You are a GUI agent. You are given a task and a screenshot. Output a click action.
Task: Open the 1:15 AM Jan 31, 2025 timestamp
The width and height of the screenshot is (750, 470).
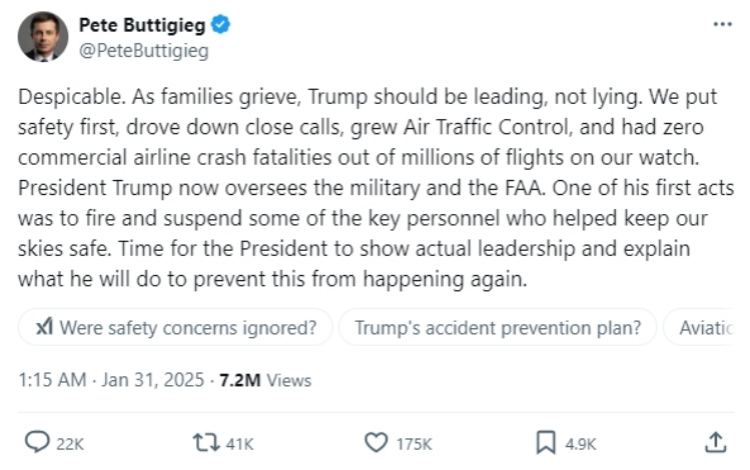click(x=111, y=380)
